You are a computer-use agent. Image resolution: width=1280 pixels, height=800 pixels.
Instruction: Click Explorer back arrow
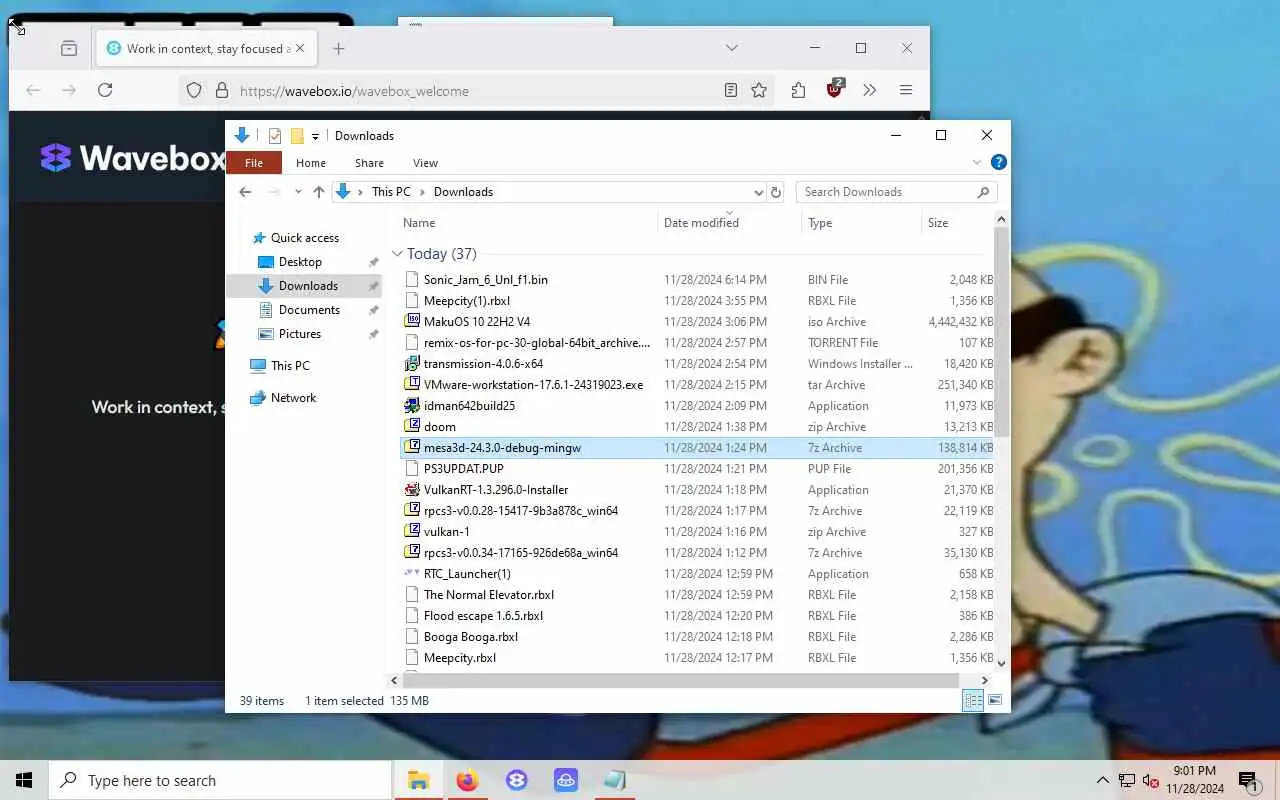coord(245,192)
